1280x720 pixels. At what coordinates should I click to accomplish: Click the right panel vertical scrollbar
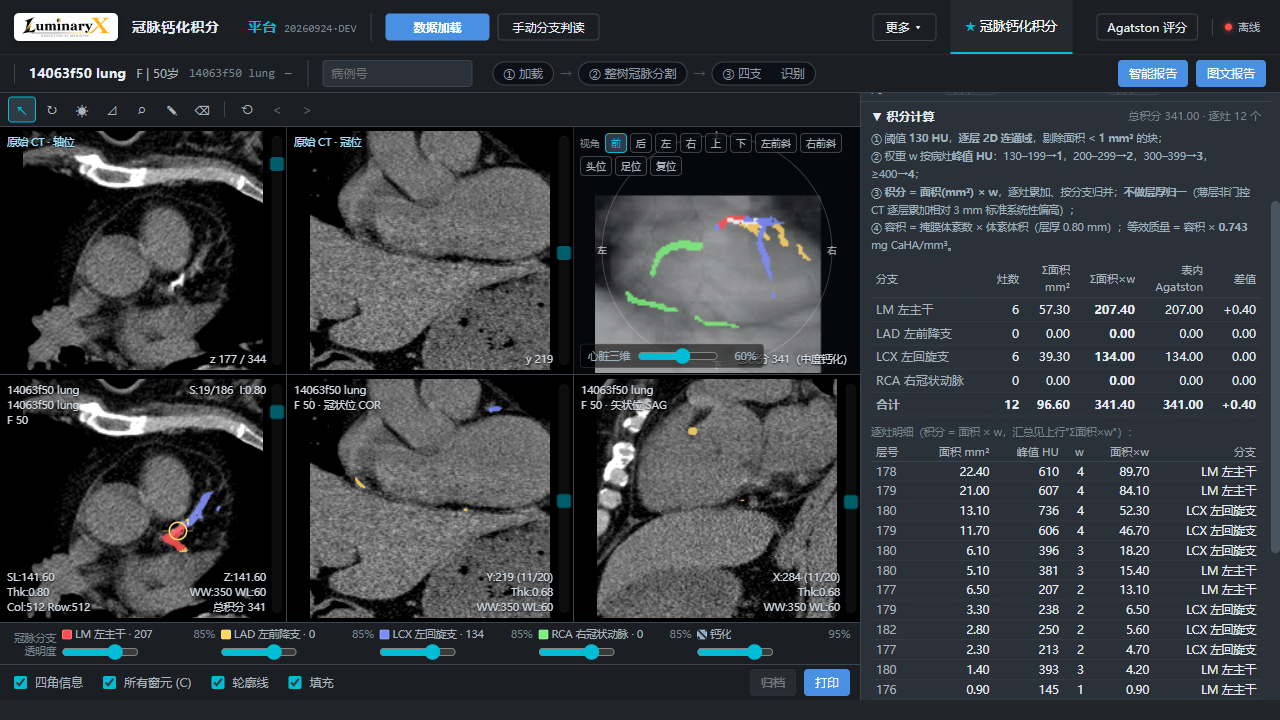pyautogui.click(x=1274, y=375)
